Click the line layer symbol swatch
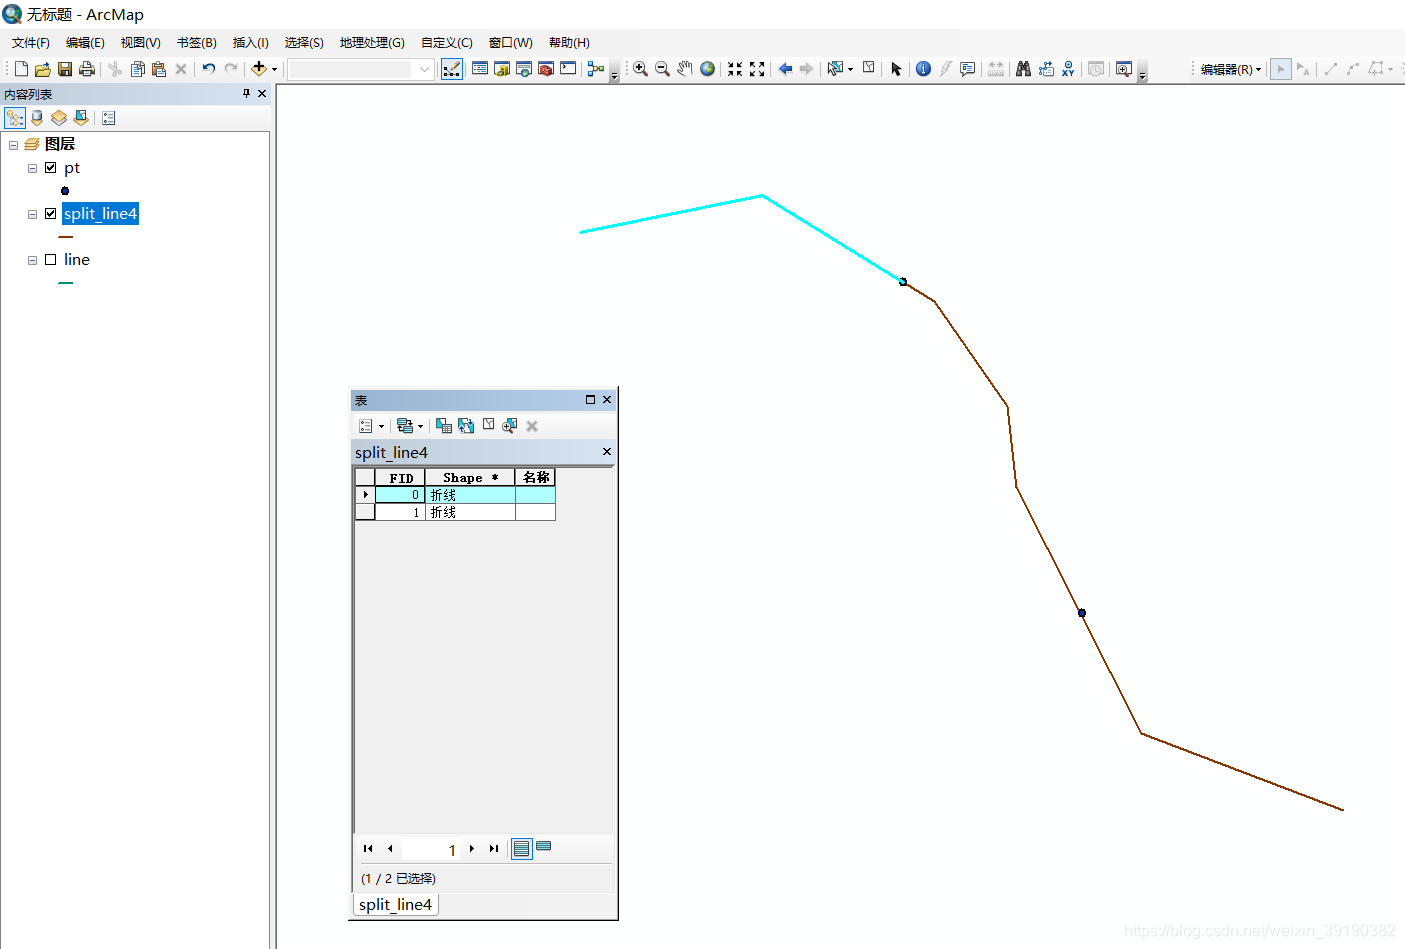This screenshot has height=949, width=1405. click(x=66, y=283)
